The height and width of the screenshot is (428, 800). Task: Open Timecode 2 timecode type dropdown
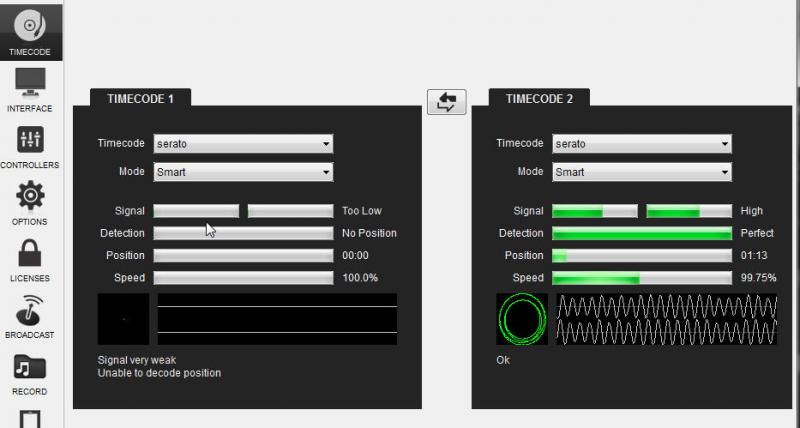[642, 144]
